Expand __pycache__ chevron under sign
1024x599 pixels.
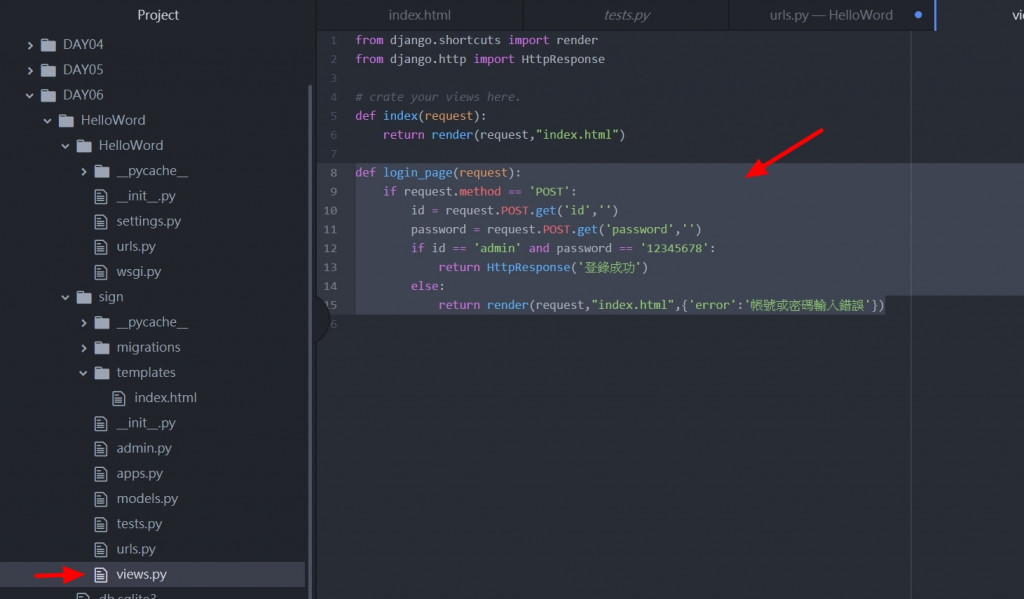(84, 323)
